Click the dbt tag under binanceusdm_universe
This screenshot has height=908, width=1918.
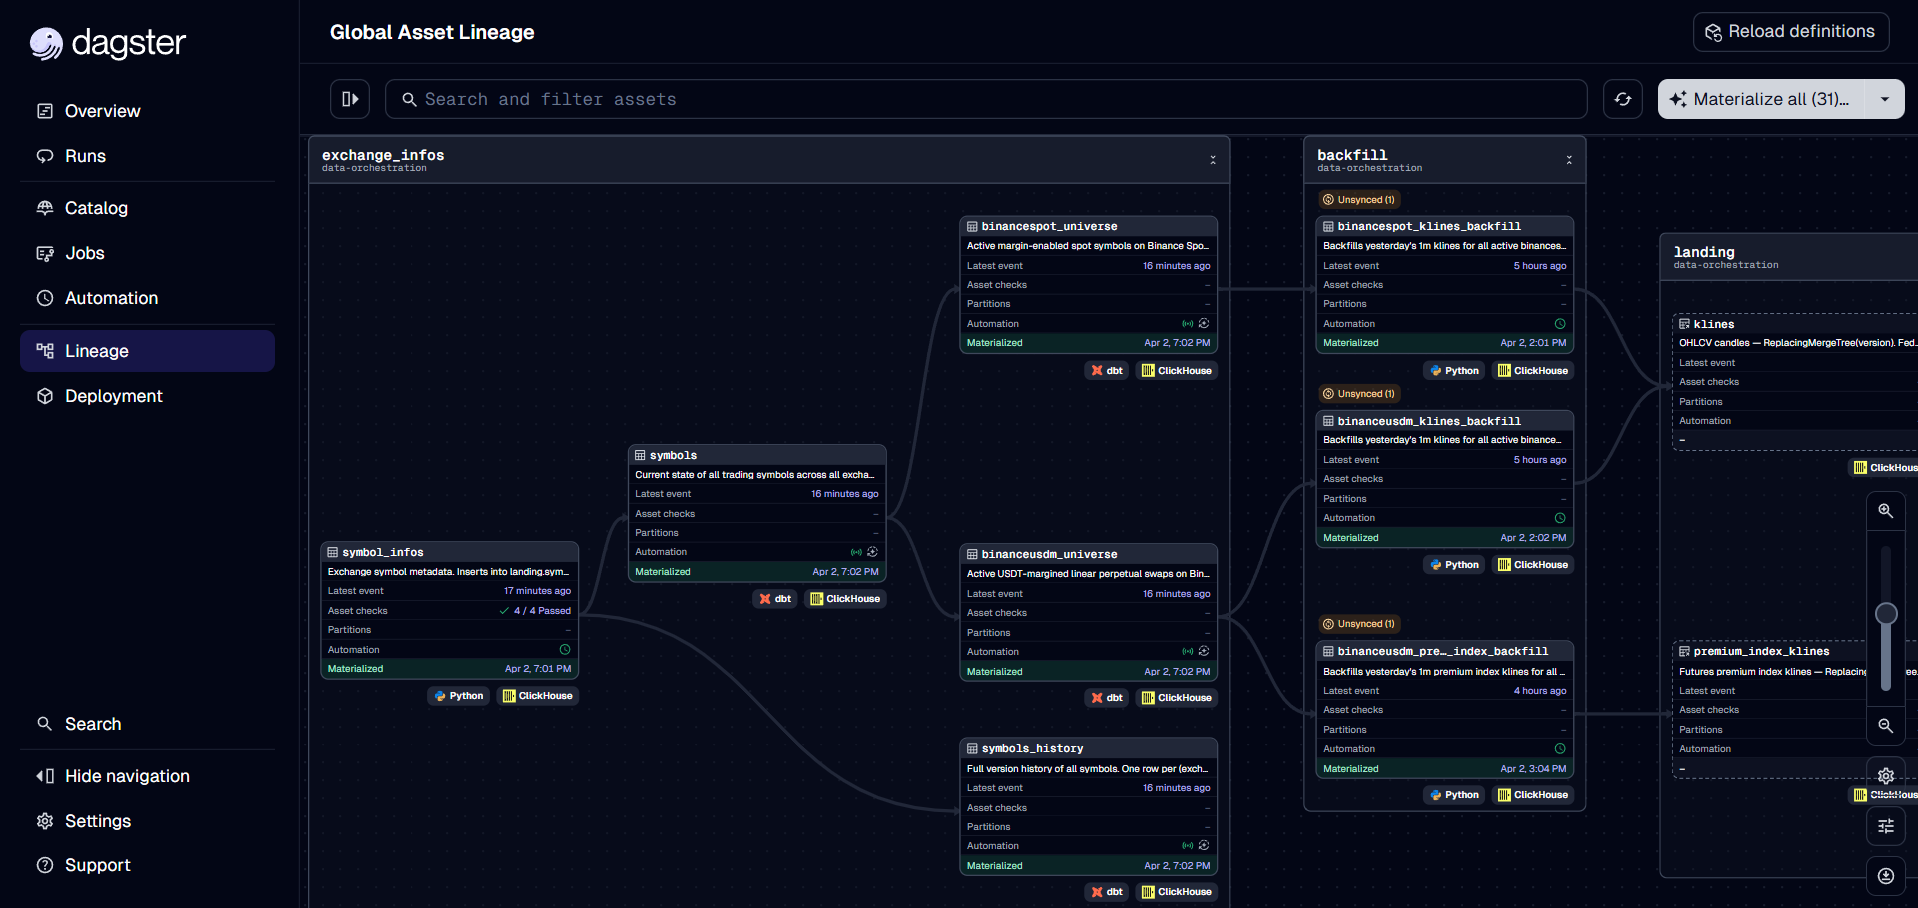coord(1107,698)
